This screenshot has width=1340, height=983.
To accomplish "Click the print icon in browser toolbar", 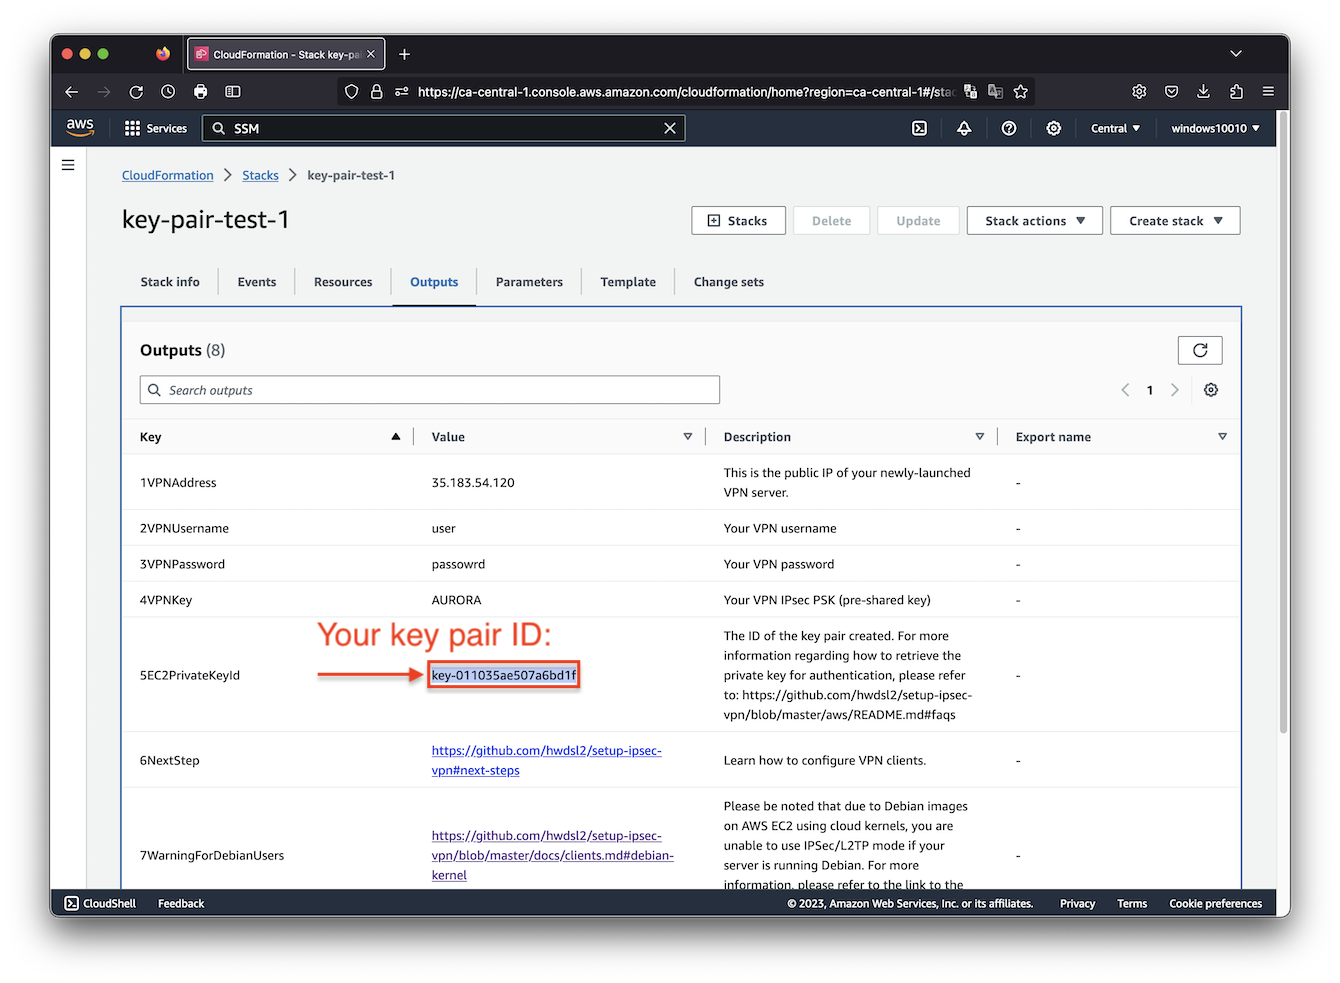I will coord(200,91).
